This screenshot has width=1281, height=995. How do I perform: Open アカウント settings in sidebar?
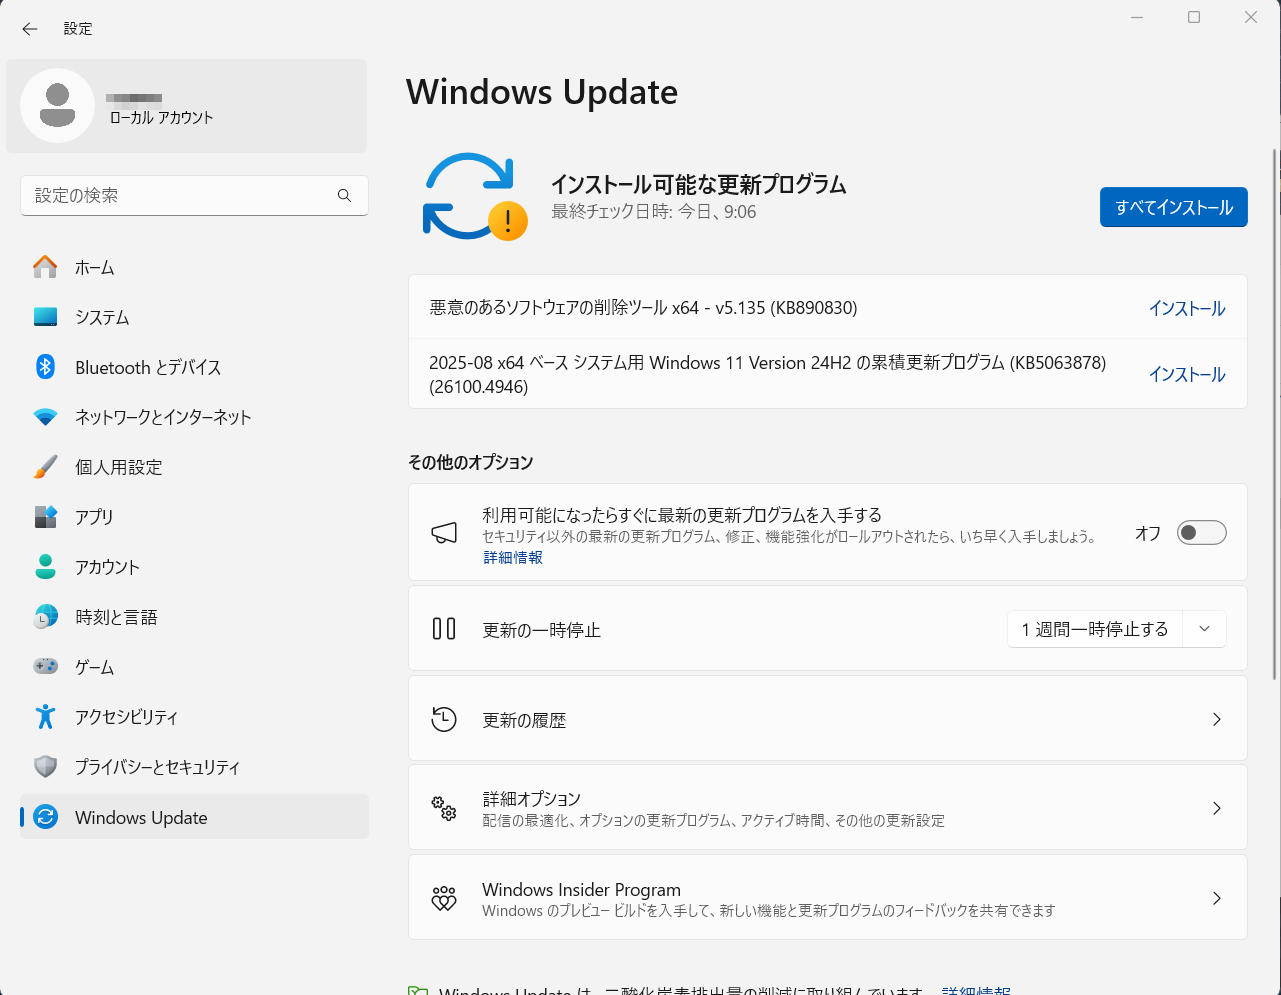194,567
